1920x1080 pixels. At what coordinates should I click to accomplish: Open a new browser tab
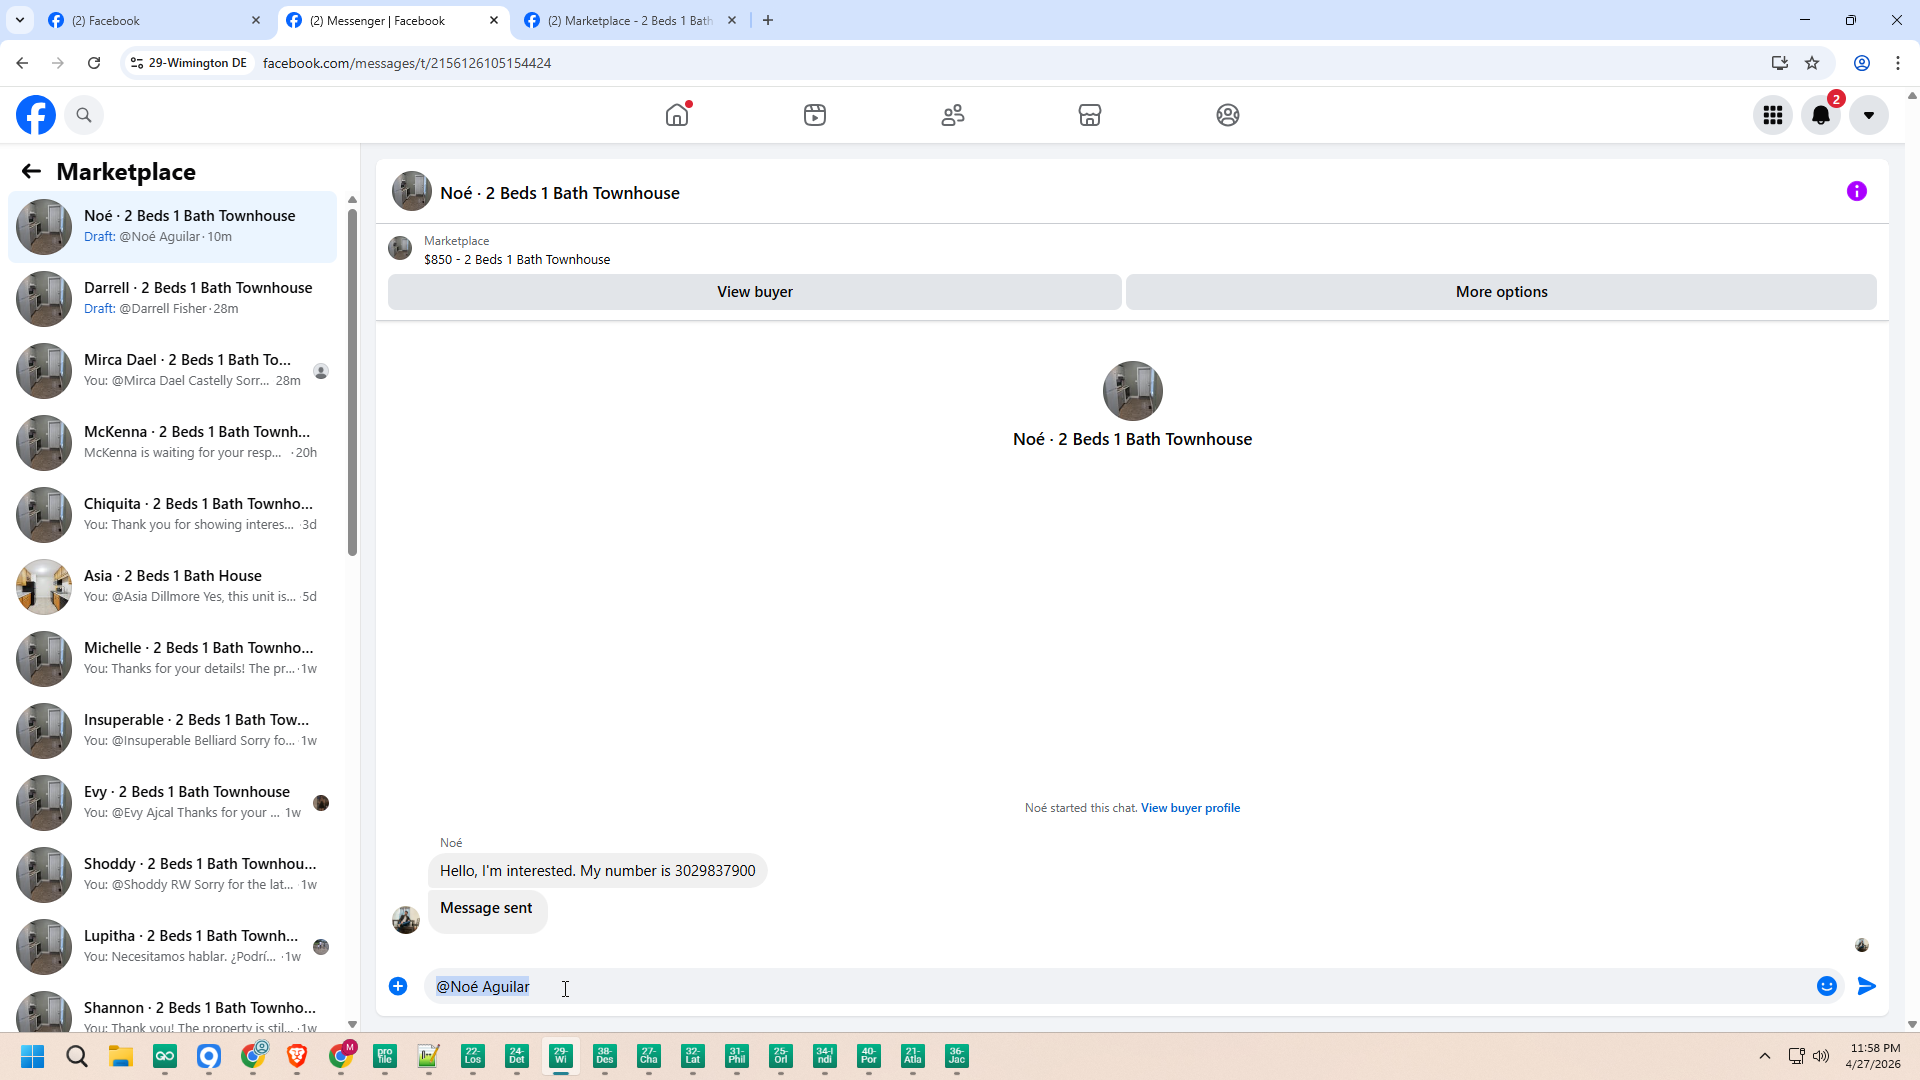pos(768,20)
